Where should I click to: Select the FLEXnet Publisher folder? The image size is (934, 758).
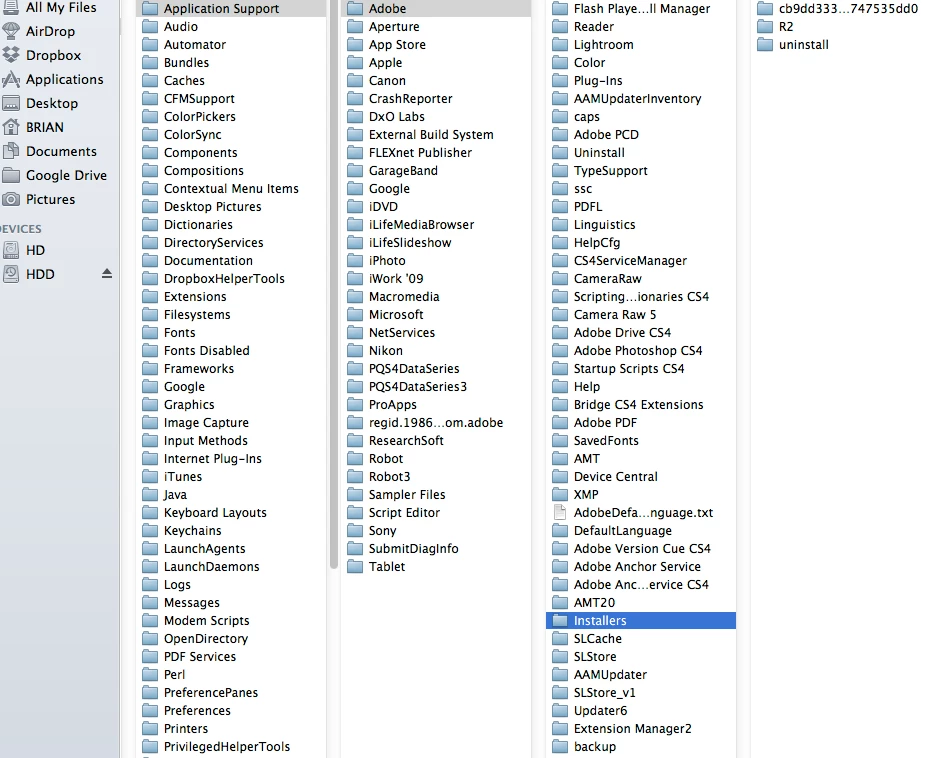click(x=436, y=153)
